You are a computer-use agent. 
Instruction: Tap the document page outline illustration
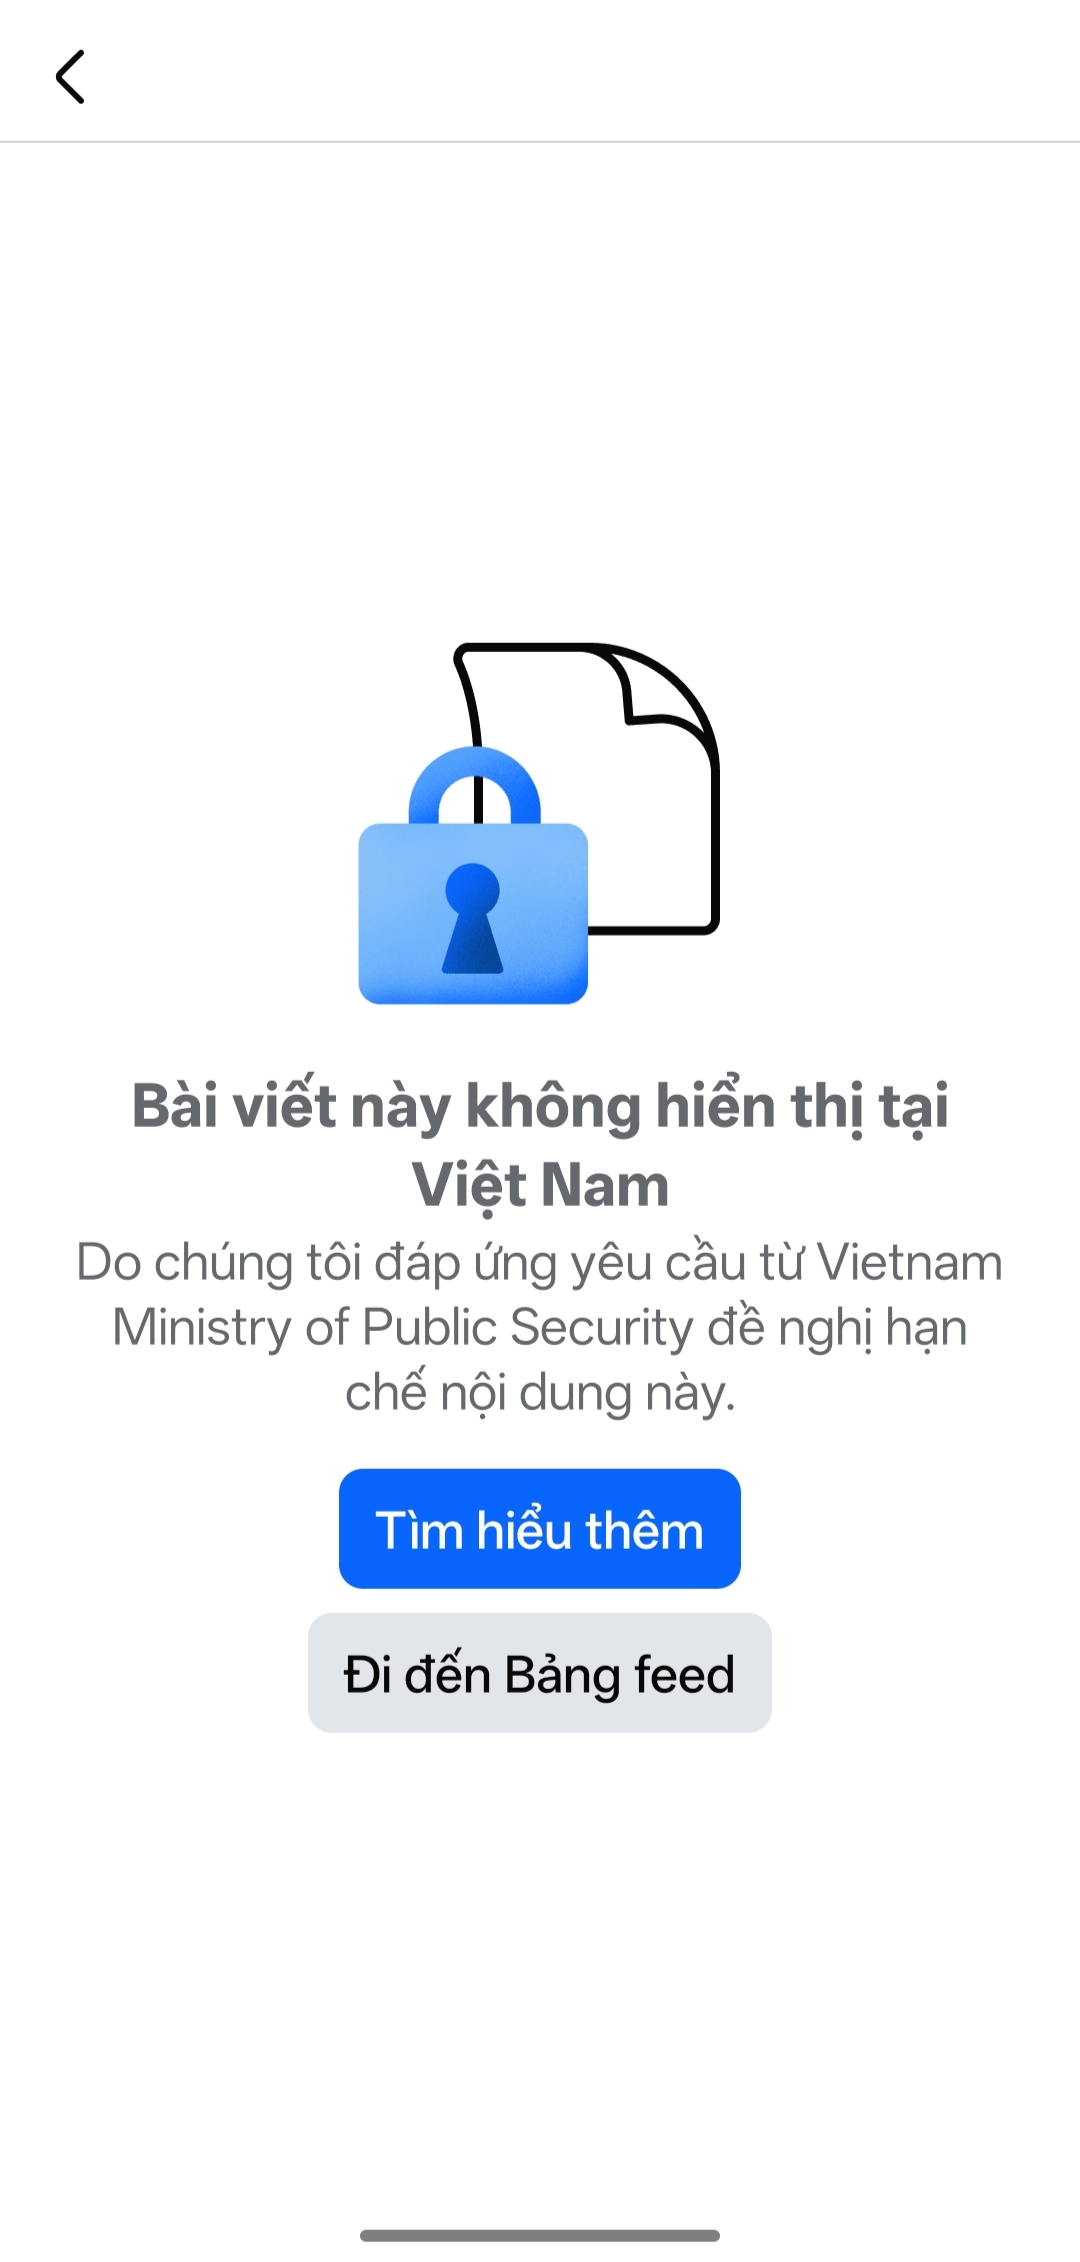pos(590,788)
